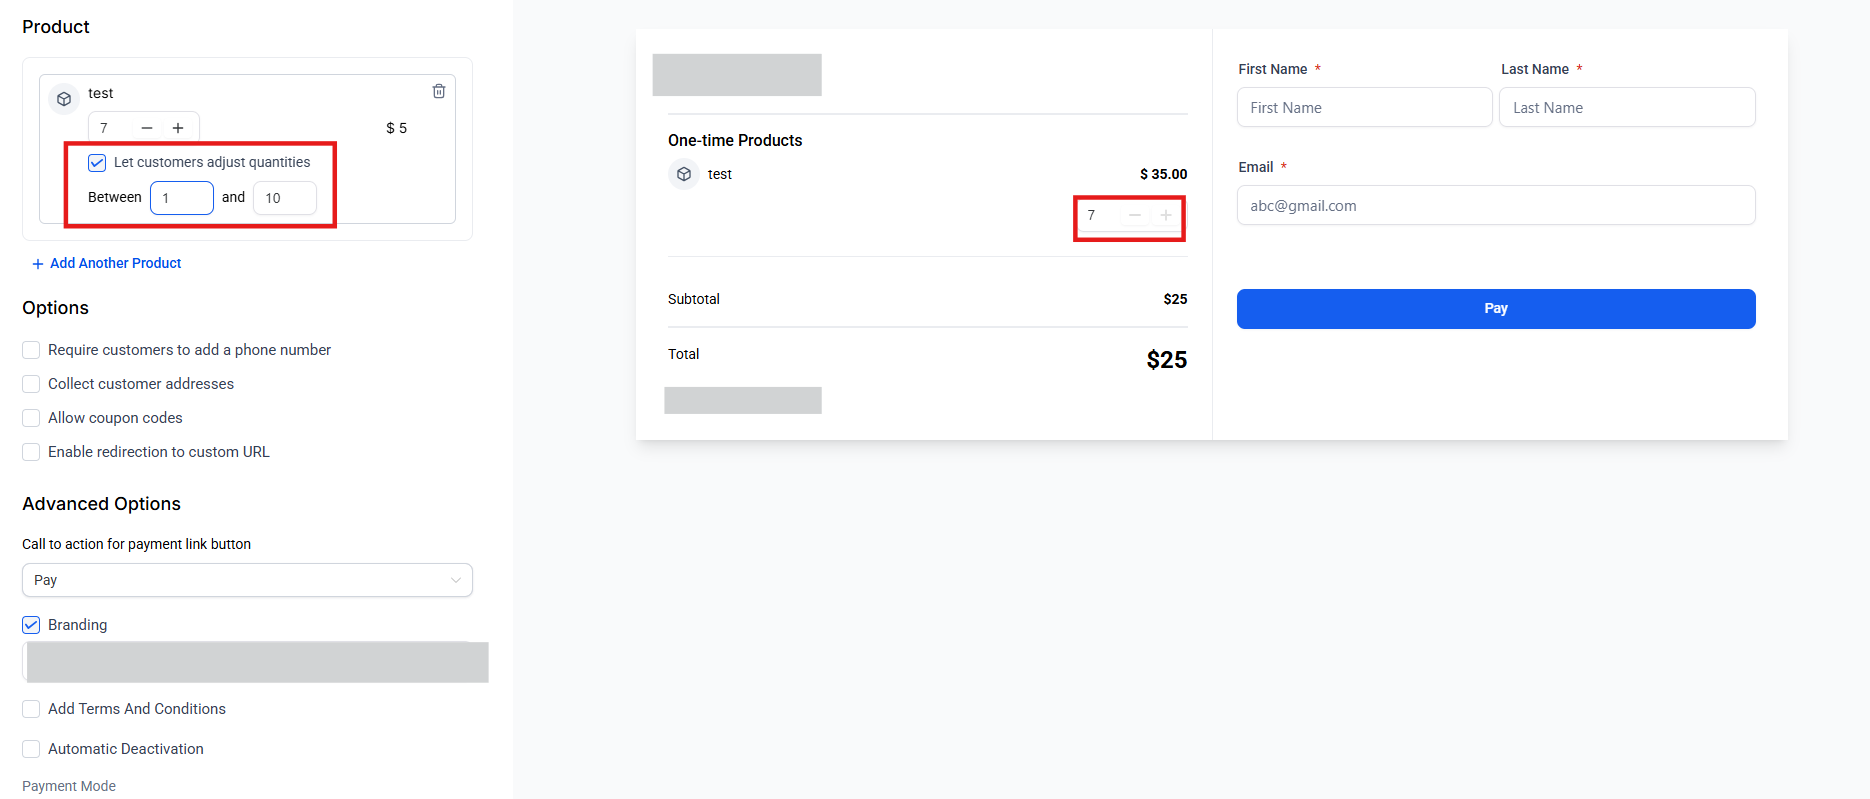Enable Collect customer addresses option
Viewport: 1870px width, 799px height.
[31, 384]
